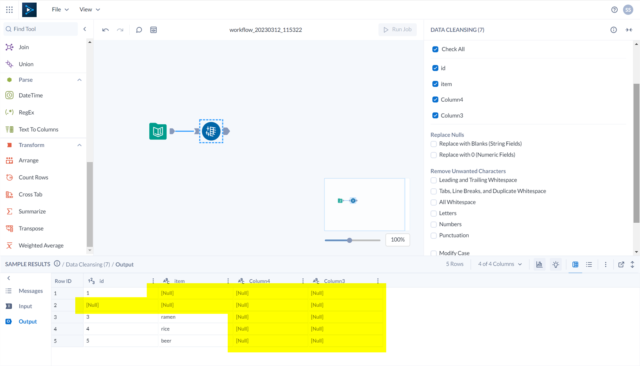Viewport: 640px width, 366px height.
Task: Collapse the tool palette chevron
Action: 84,29
